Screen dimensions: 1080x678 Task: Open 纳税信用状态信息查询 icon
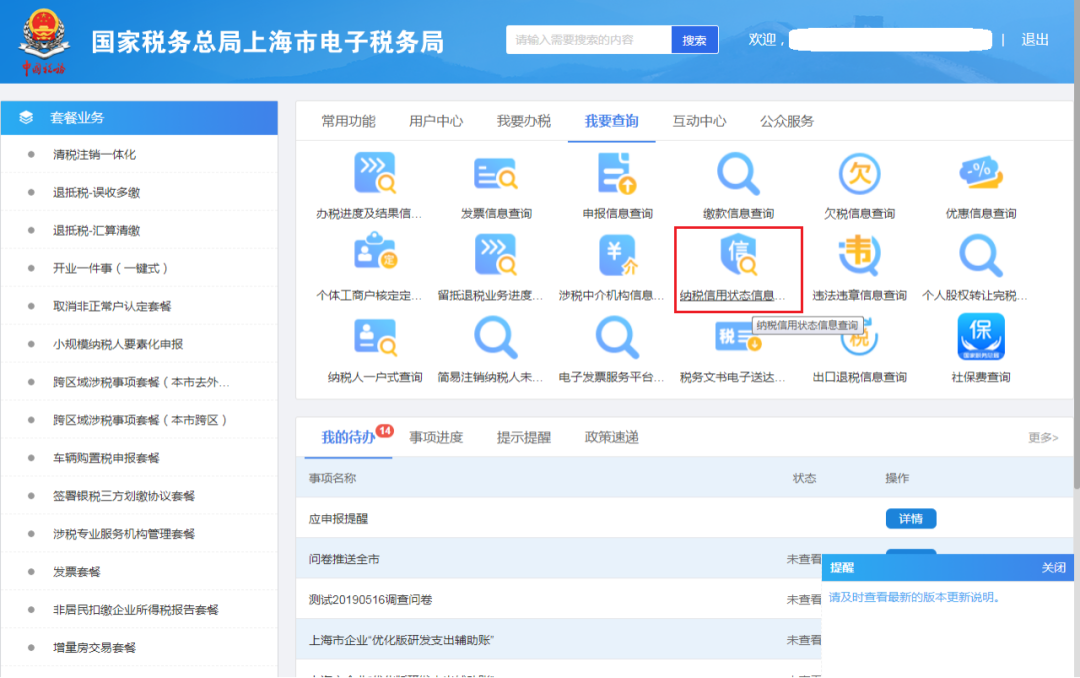tap(738, 254)
